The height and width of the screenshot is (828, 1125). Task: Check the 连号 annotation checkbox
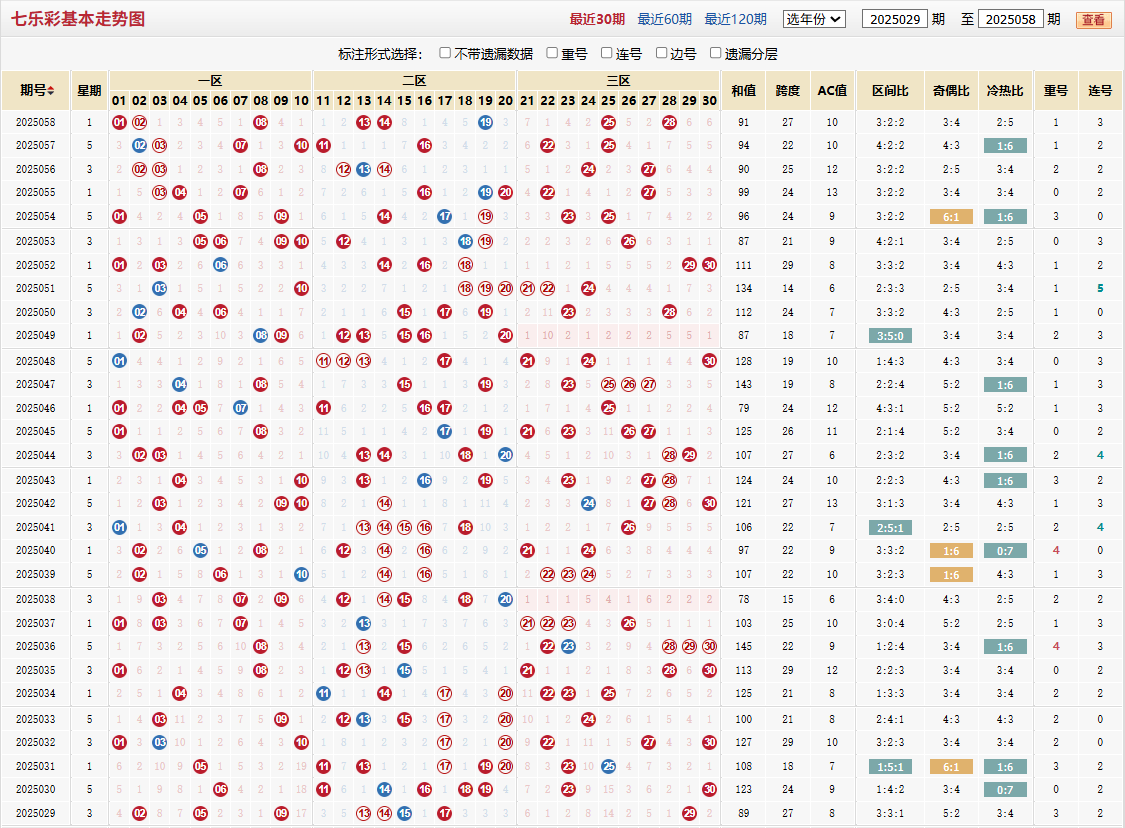click(x=606, y=53)
